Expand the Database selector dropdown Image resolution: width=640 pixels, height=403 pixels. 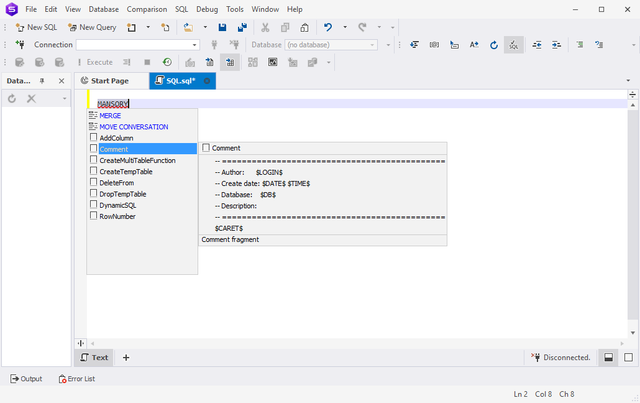point(373,45)
